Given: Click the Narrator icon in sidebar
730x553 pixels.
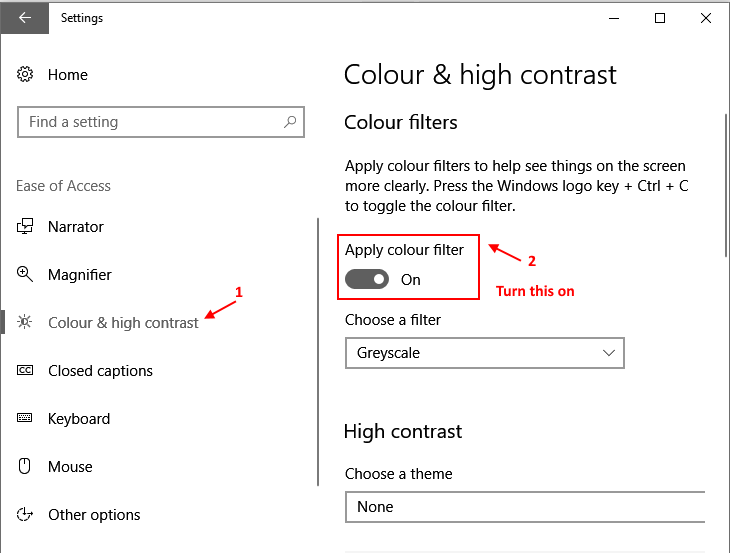Looking at the screenshot, I should (x=25, y=227).
